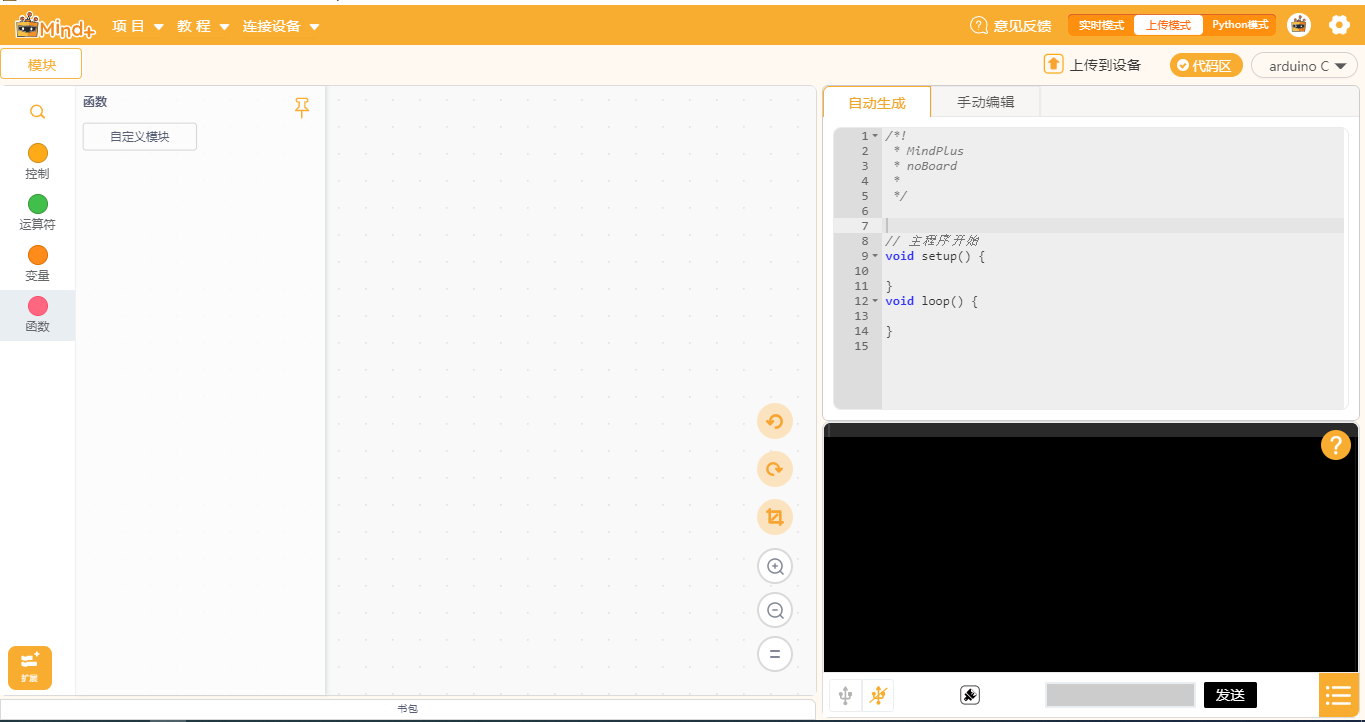Click the crop screenshot icon in workspace
The image size is (1365, 722).
point(775,517)
